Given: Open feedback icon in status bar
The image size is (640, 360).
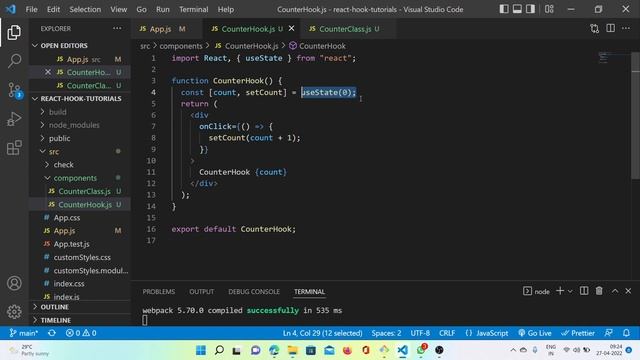Looking at the screenshot, I should [609, 333].
